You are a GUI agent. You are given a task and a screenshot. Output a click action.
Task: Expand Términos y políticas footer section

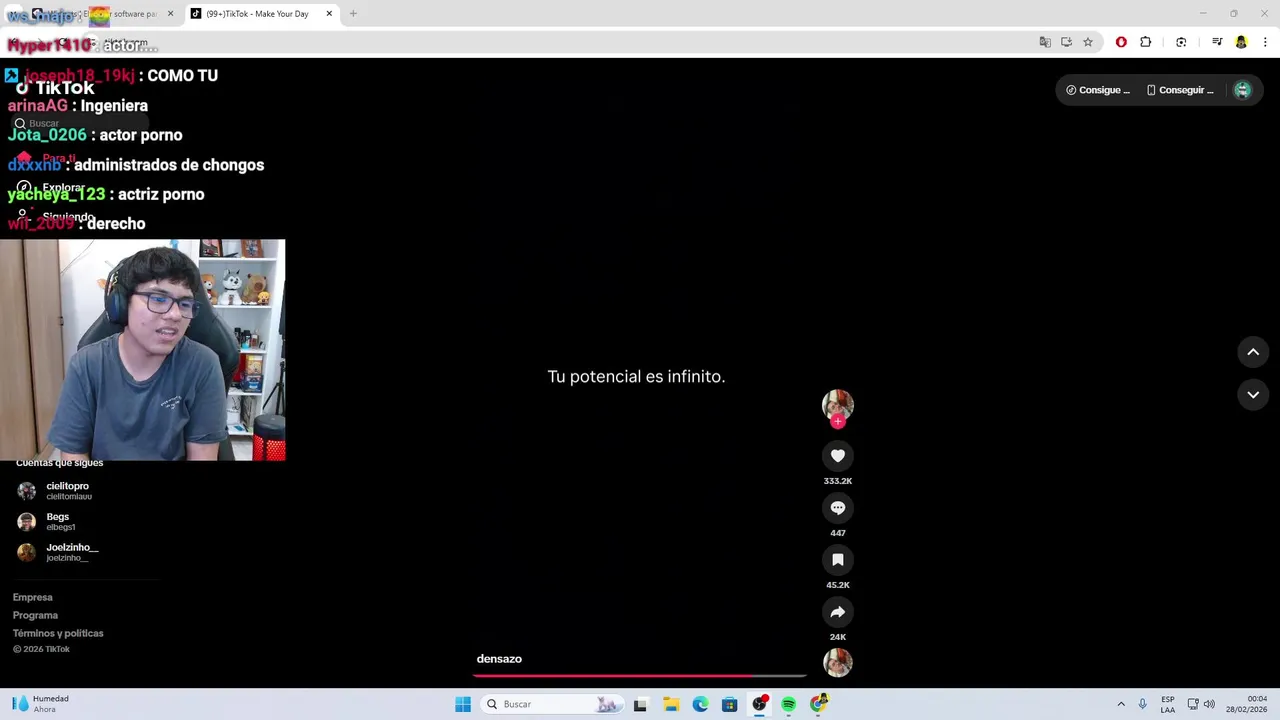point(58,633)
